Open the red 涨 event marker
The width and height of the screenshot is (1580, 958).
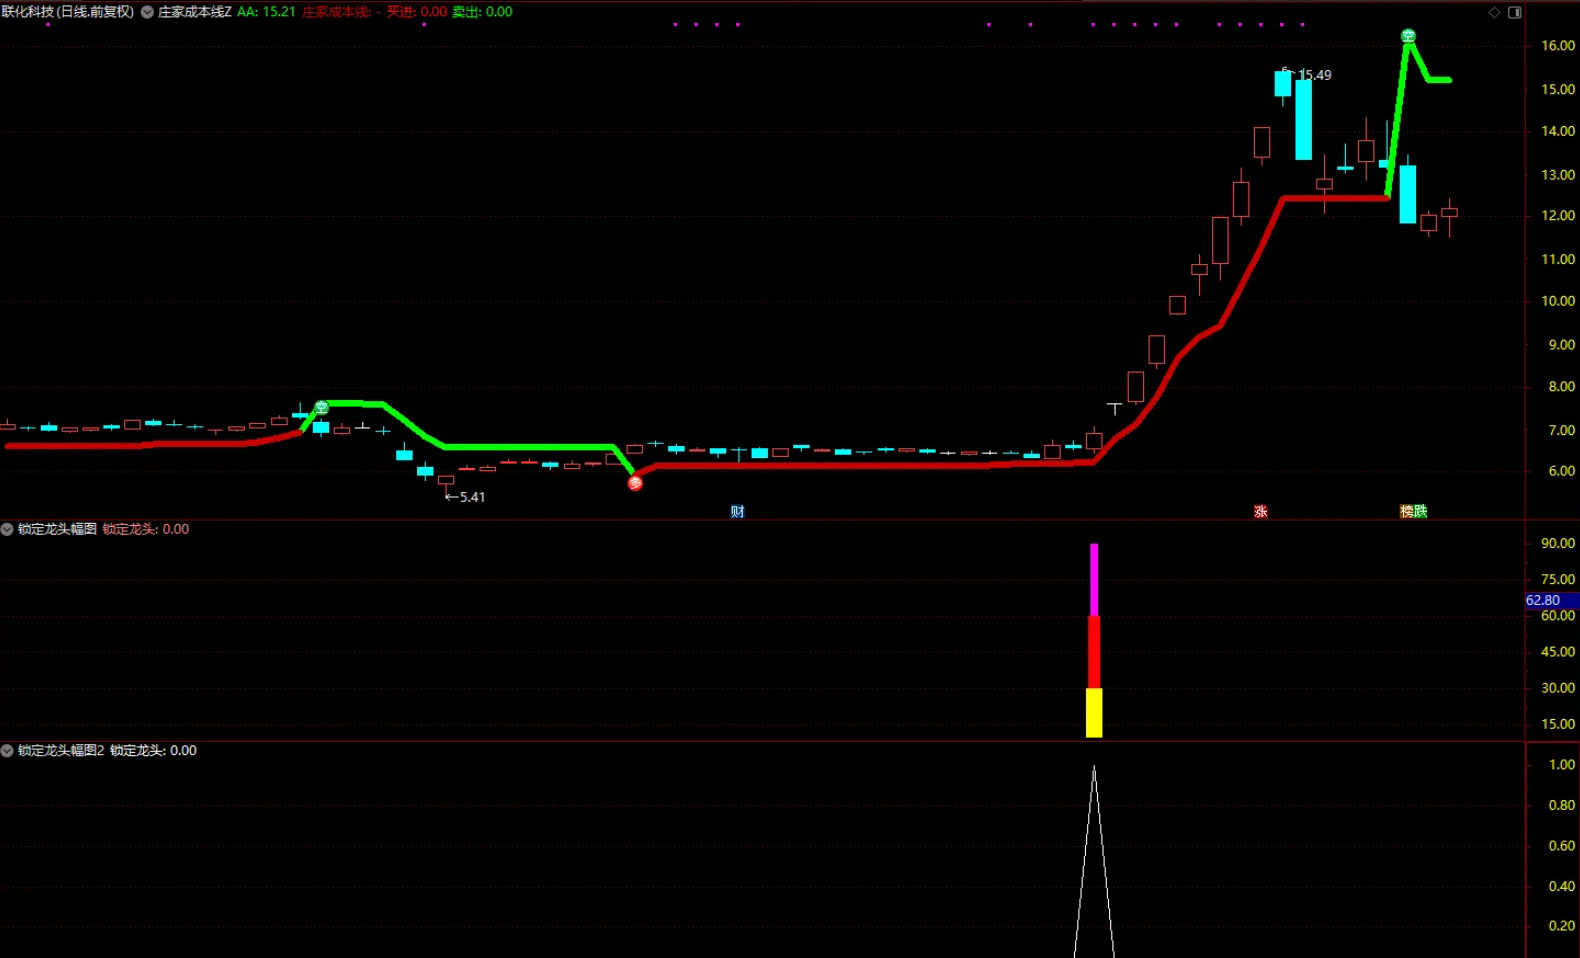[1260, 511]
